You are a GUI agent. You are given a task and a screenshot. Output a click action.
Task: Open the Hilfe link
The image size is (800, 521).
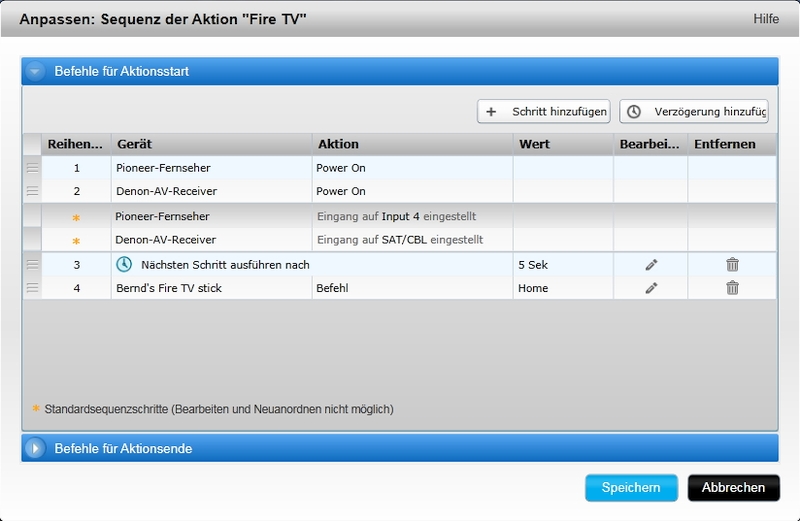click(x=766, y=19)
